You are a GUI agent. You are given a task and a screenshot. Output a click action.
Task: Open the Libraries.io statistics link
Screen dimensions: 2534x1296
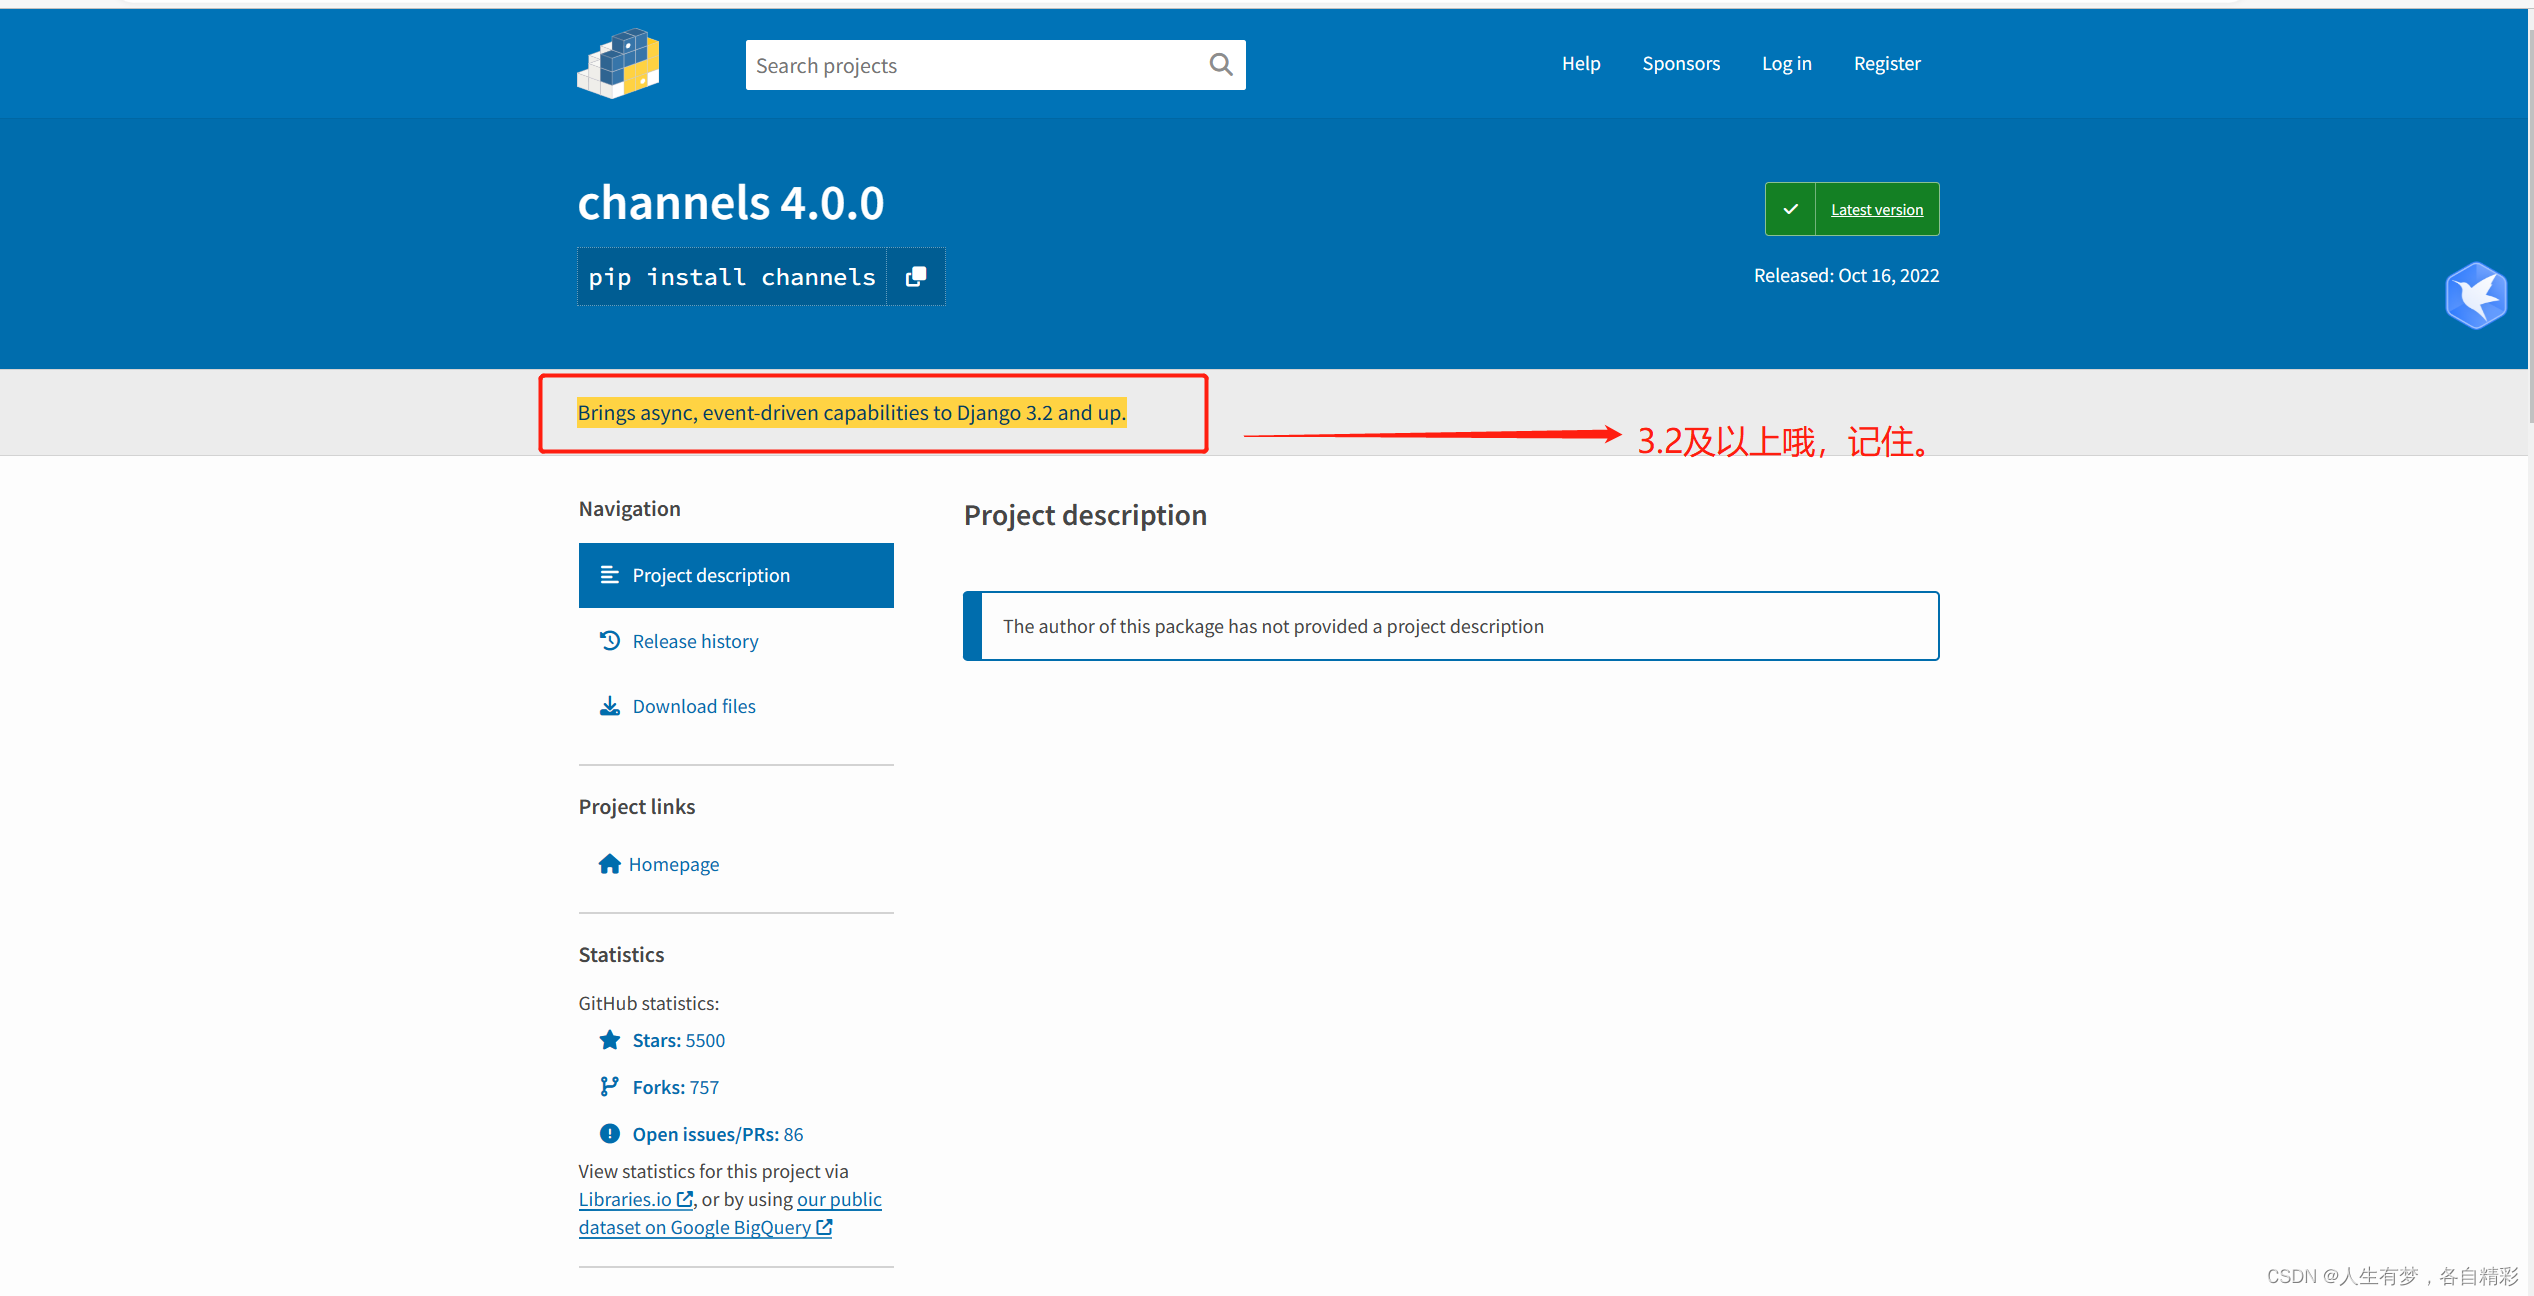(x=627, y=1198)
